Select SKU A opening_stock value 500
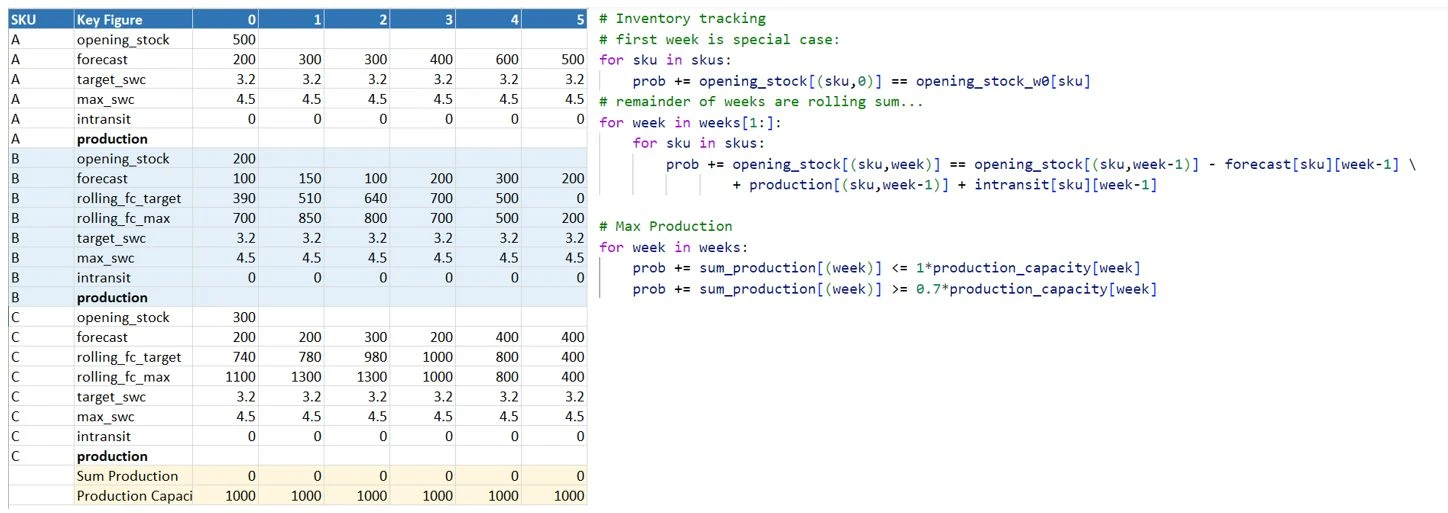 point(225,40)
